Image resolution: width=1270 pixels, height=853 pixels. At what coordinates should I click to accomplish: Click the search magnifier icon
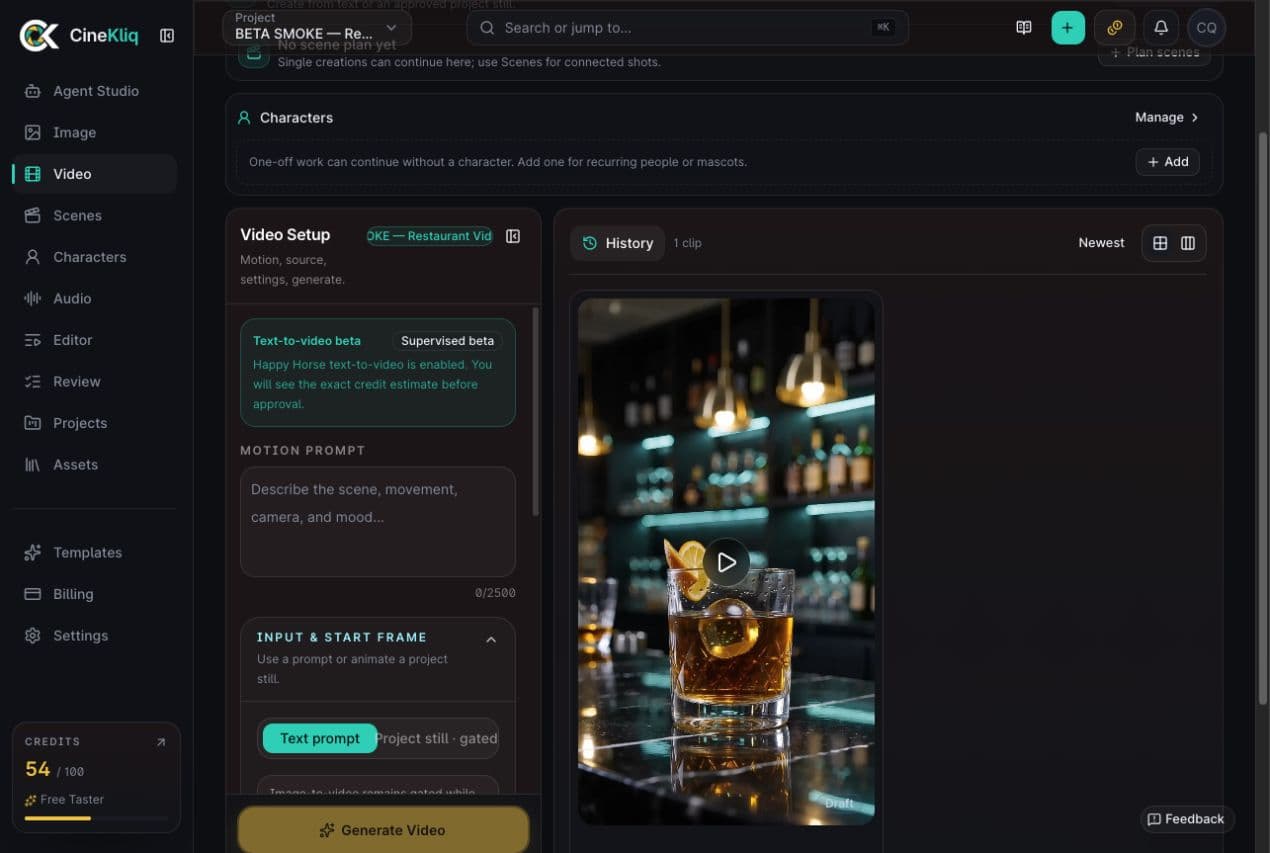click(487, 28)
